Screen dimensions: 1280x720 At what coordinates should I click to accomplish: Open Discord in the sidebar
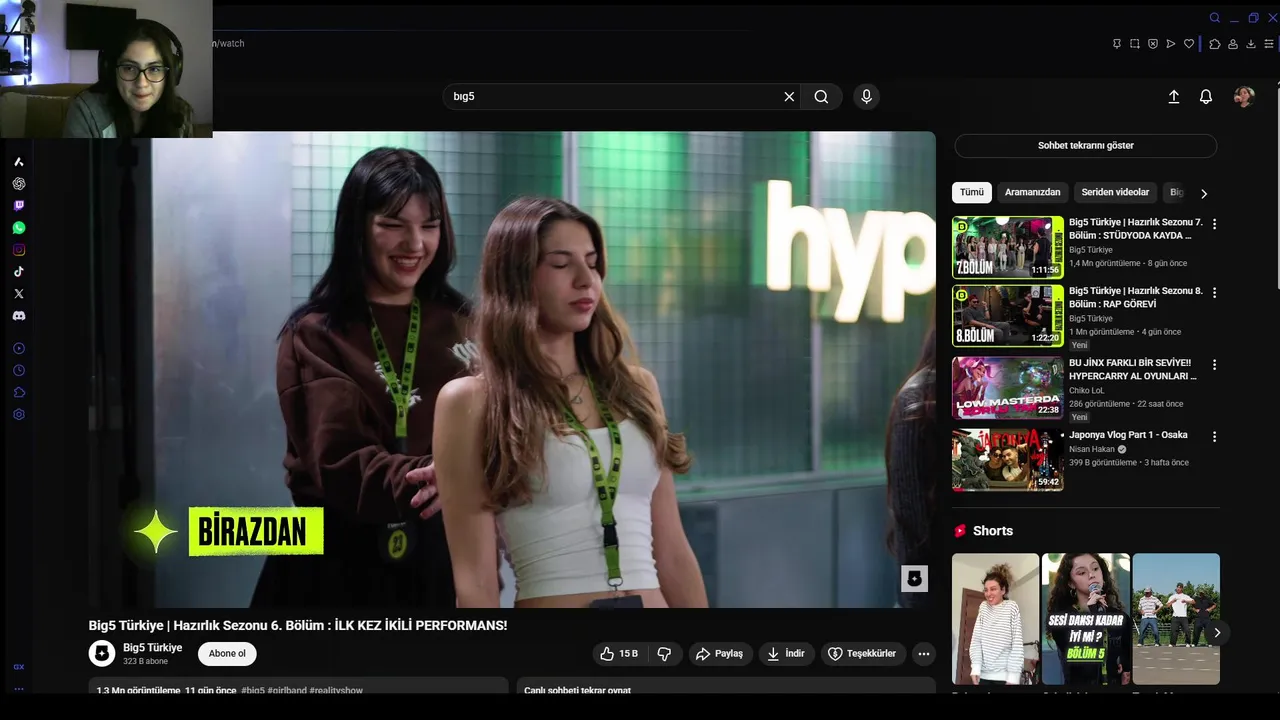pos(18,316)
